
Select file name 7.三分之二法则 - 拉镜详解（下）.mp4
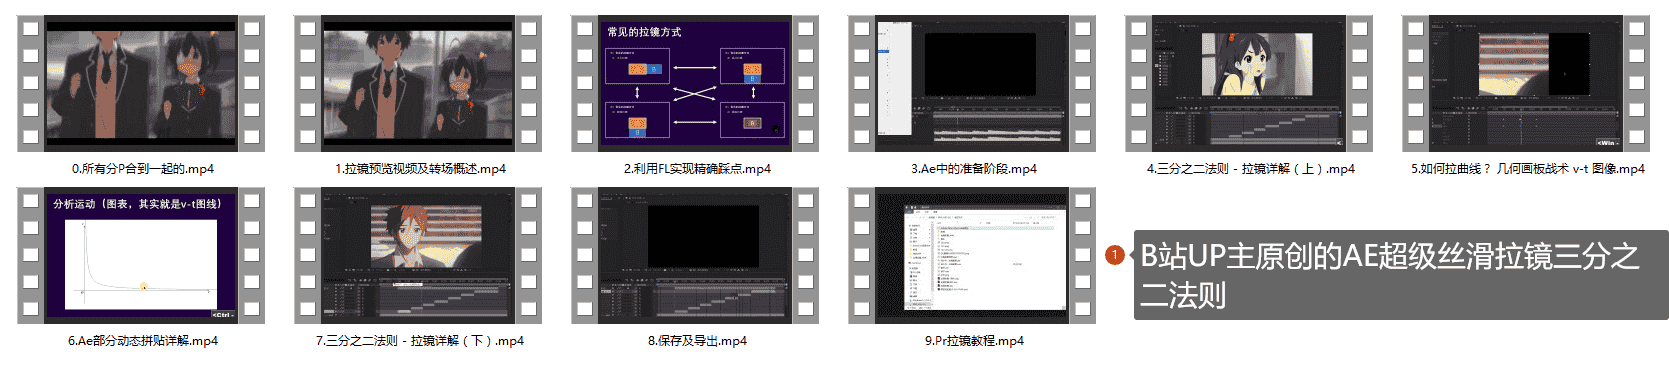419,341
